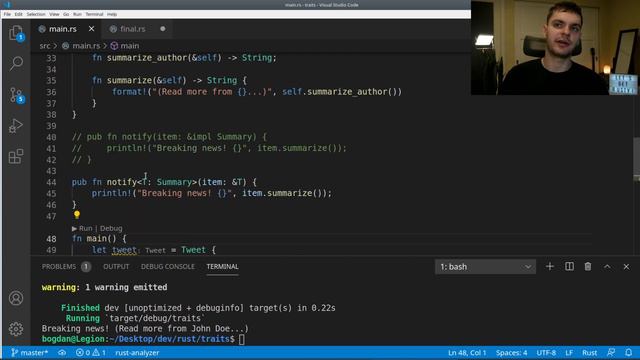
Task: Maximize terminal panel with up chevron
Action: [x=607, y=267]
